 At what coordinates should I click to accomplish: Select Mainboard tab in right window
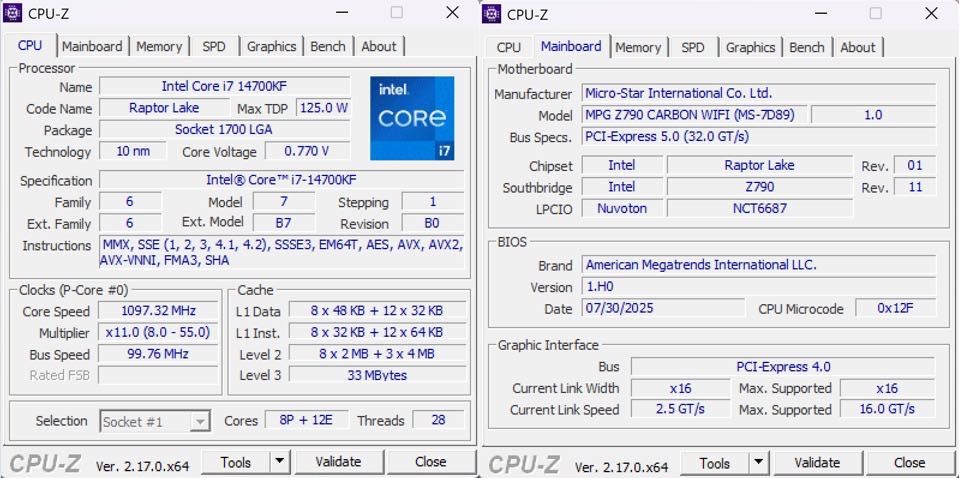click(571, 47)
